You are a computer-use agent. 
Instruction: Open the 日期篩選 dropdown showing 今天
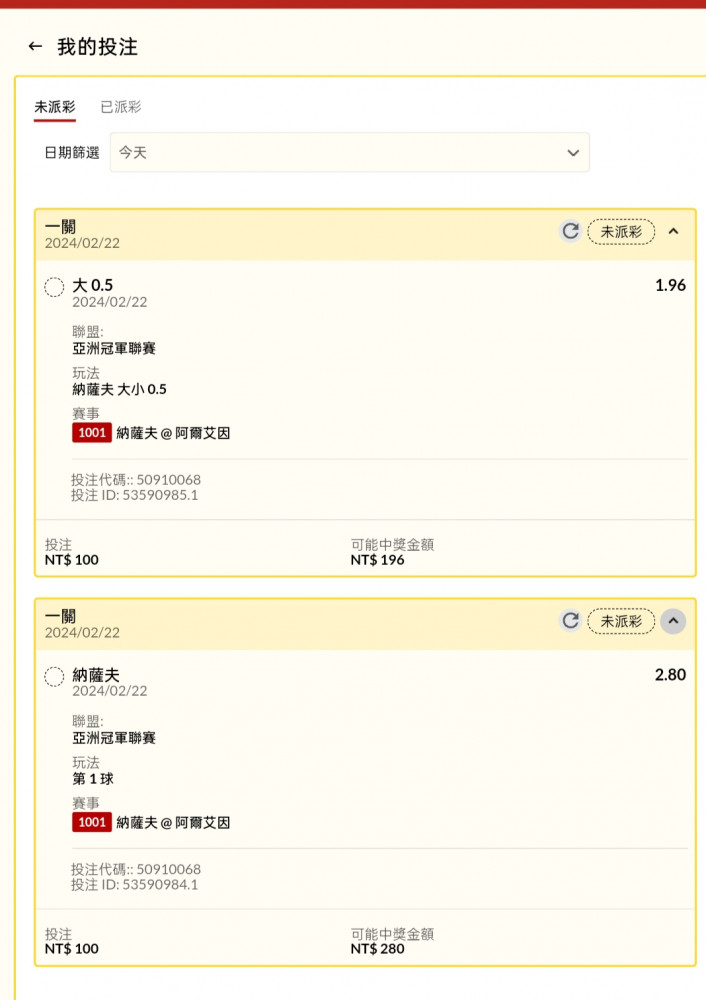[x=349, y=152]
